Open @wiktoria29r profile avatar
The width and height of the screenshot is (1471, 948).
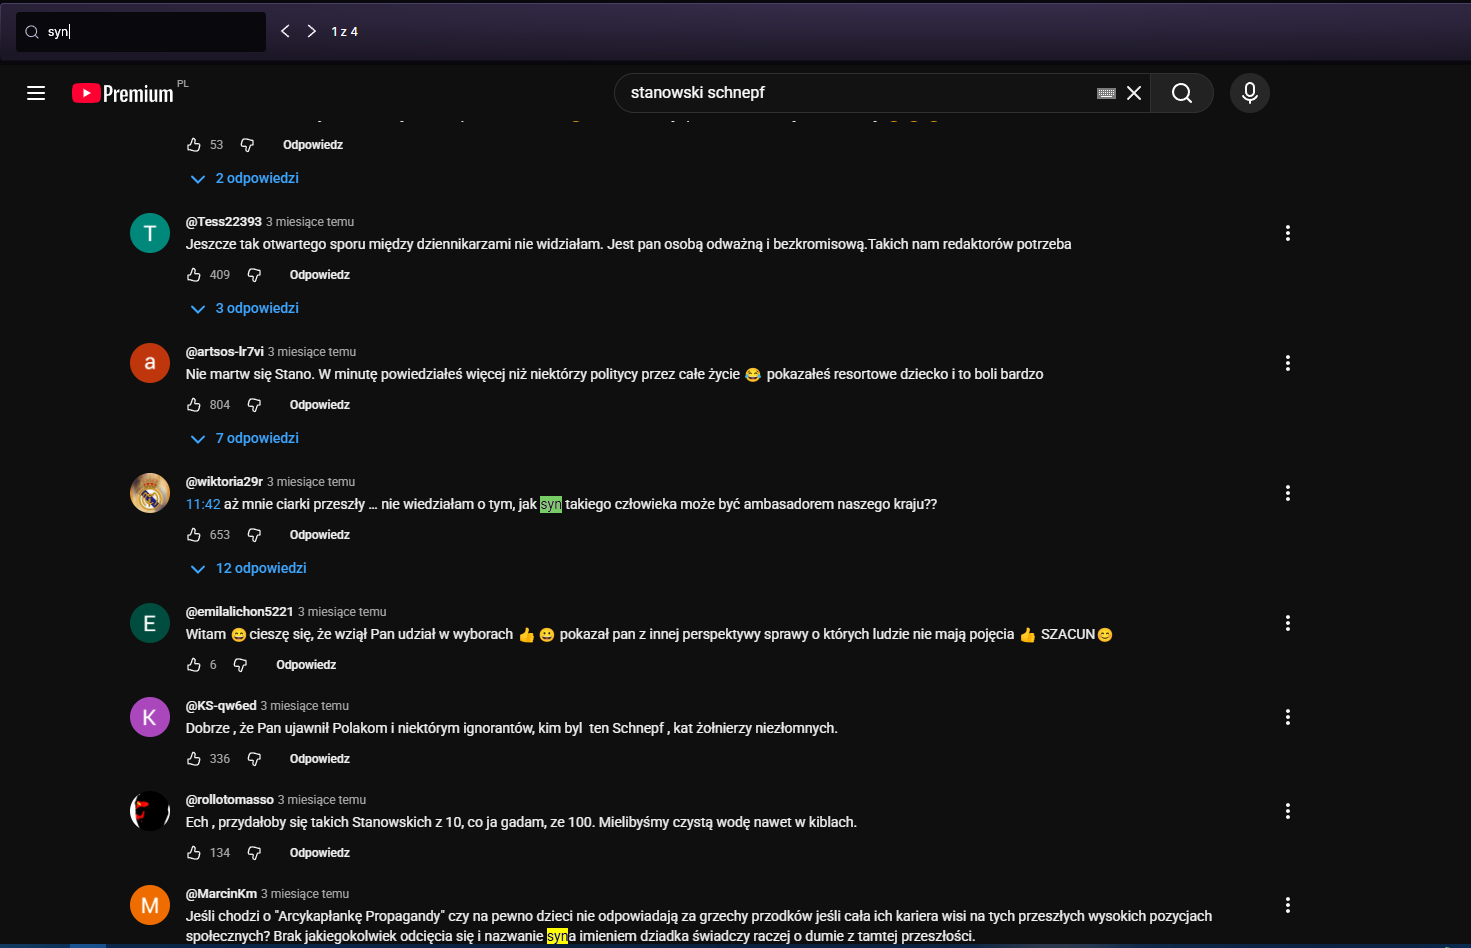150,493
